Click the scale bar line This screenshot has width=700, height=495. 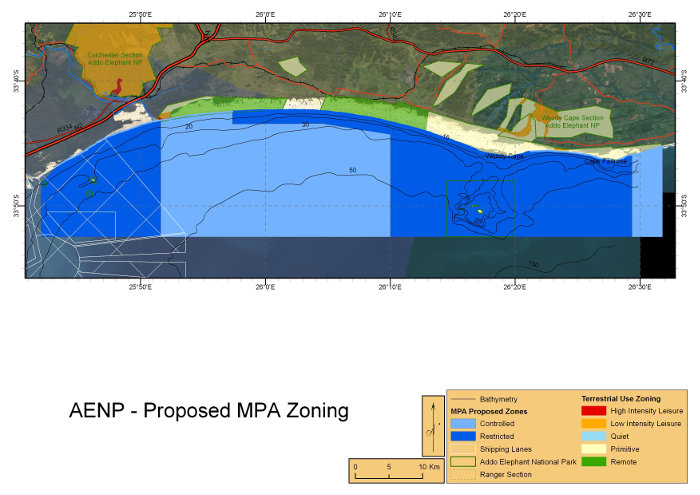point(389,477)
